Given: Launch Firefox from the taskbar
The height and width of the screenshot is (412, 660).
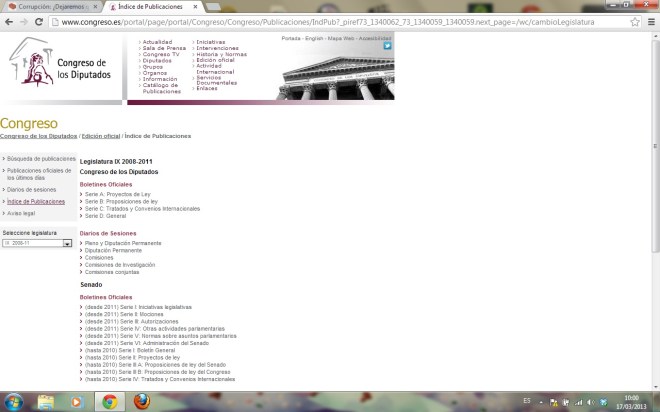Looking at the screenshot, I should pyautogui.click(x=142, y=401).
